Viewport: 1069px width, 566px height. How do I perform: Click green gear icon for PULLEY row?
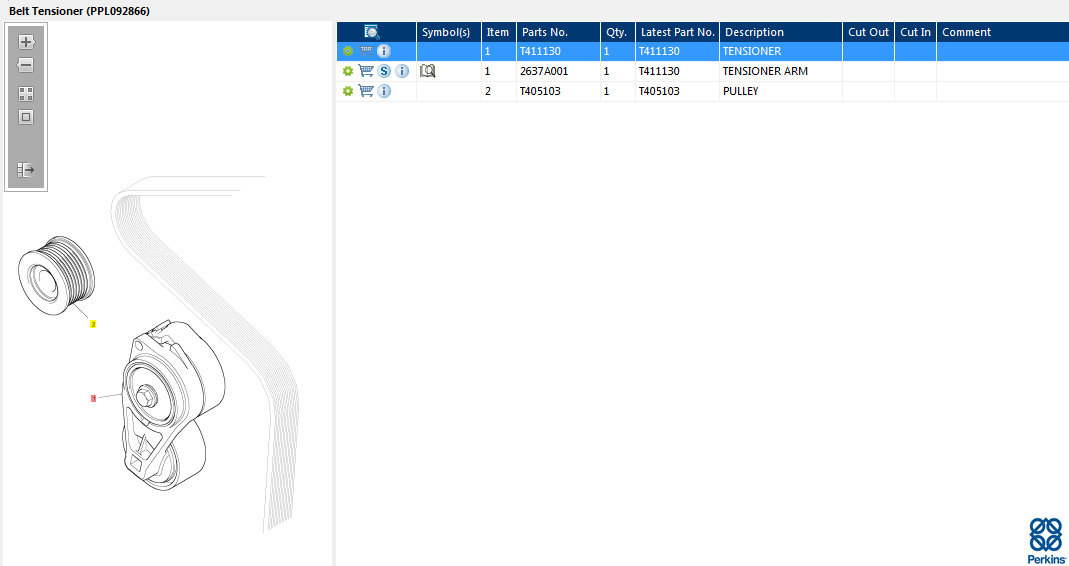click(x=348, y=91)
